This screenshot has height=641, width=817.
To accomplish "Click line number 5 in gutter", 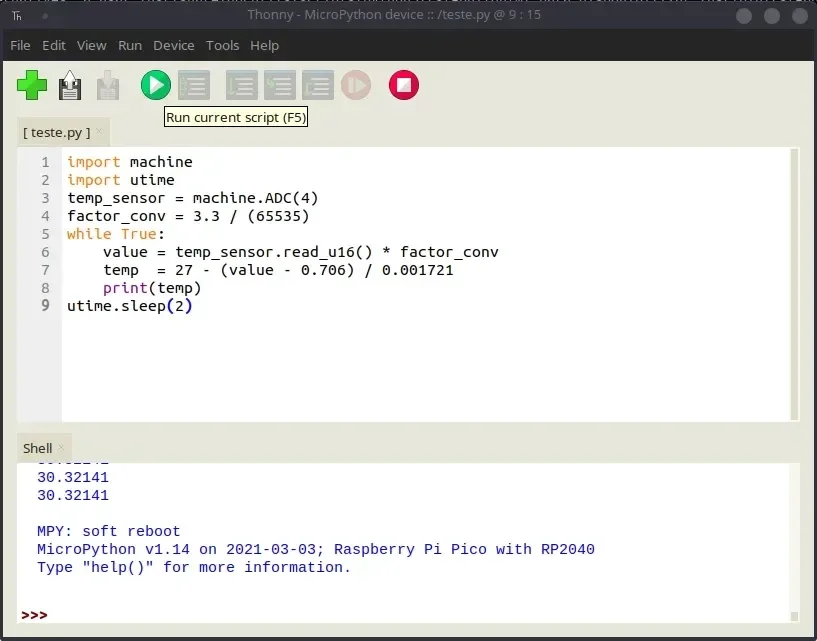I will (x=45, y=235).
